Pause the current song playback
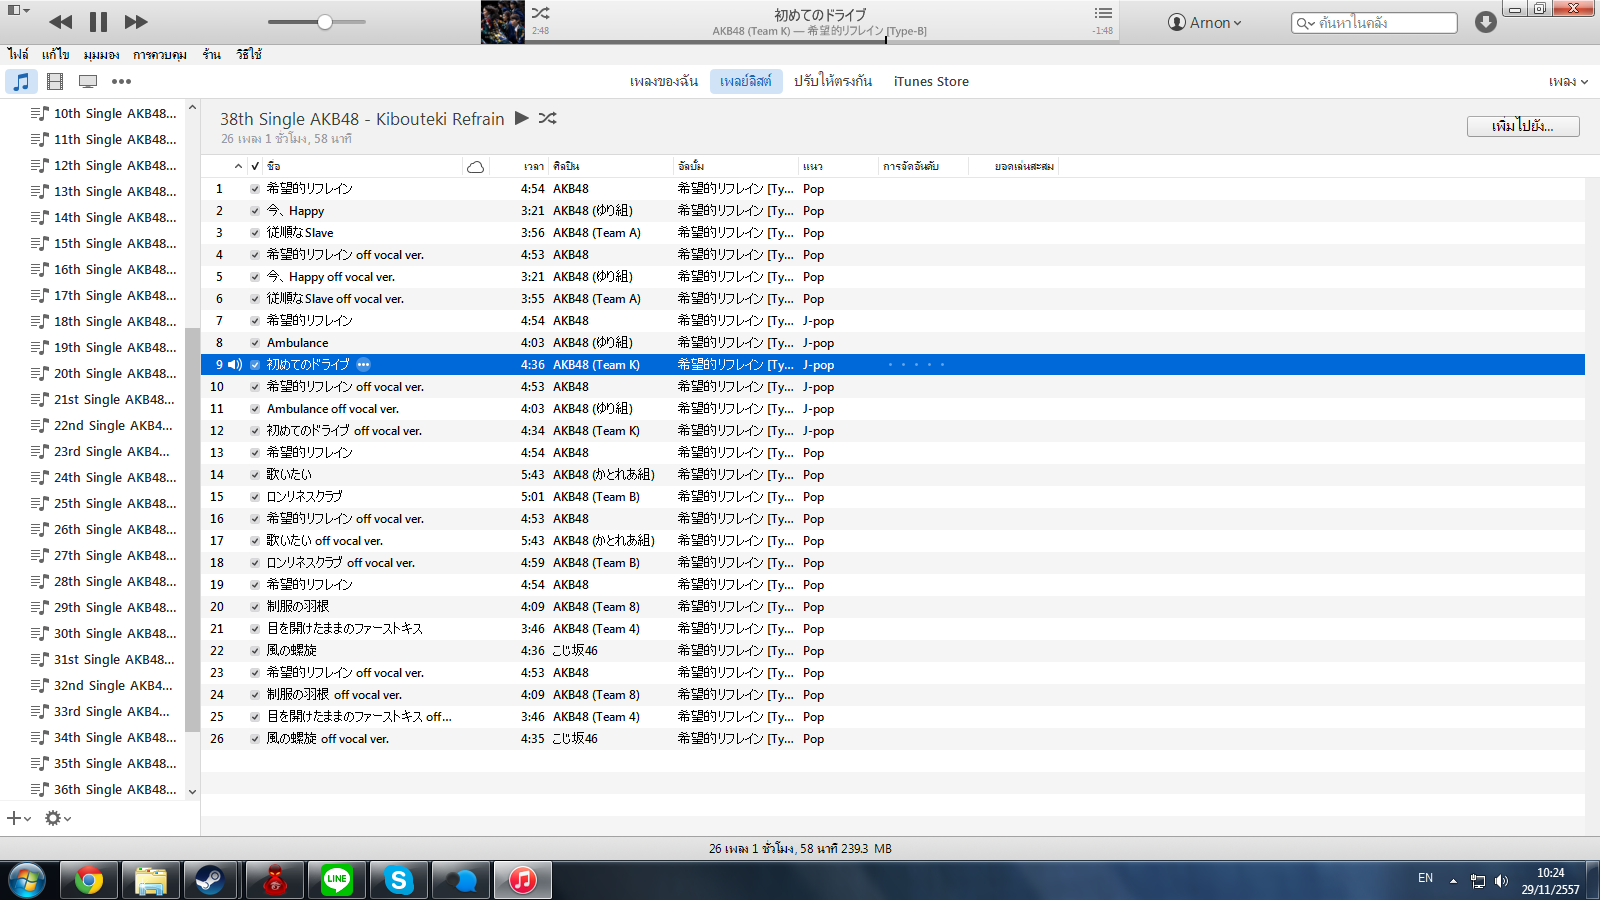Image resolution: width=1600 pixels, height=900 pixels. pyautogui.click(x=98, y=22)
